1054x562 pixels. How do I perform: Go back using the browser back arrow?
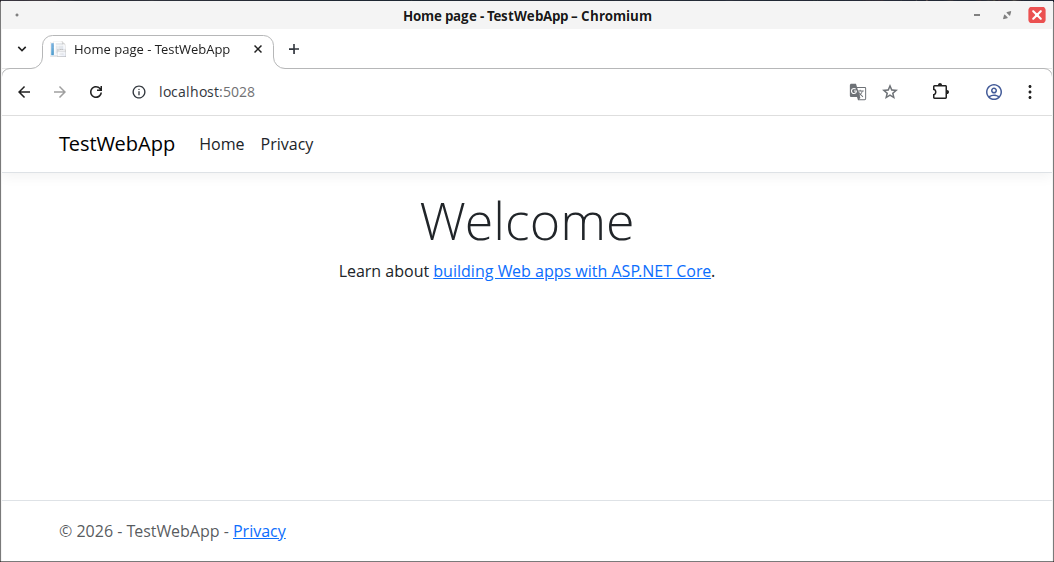click(24, 92)
